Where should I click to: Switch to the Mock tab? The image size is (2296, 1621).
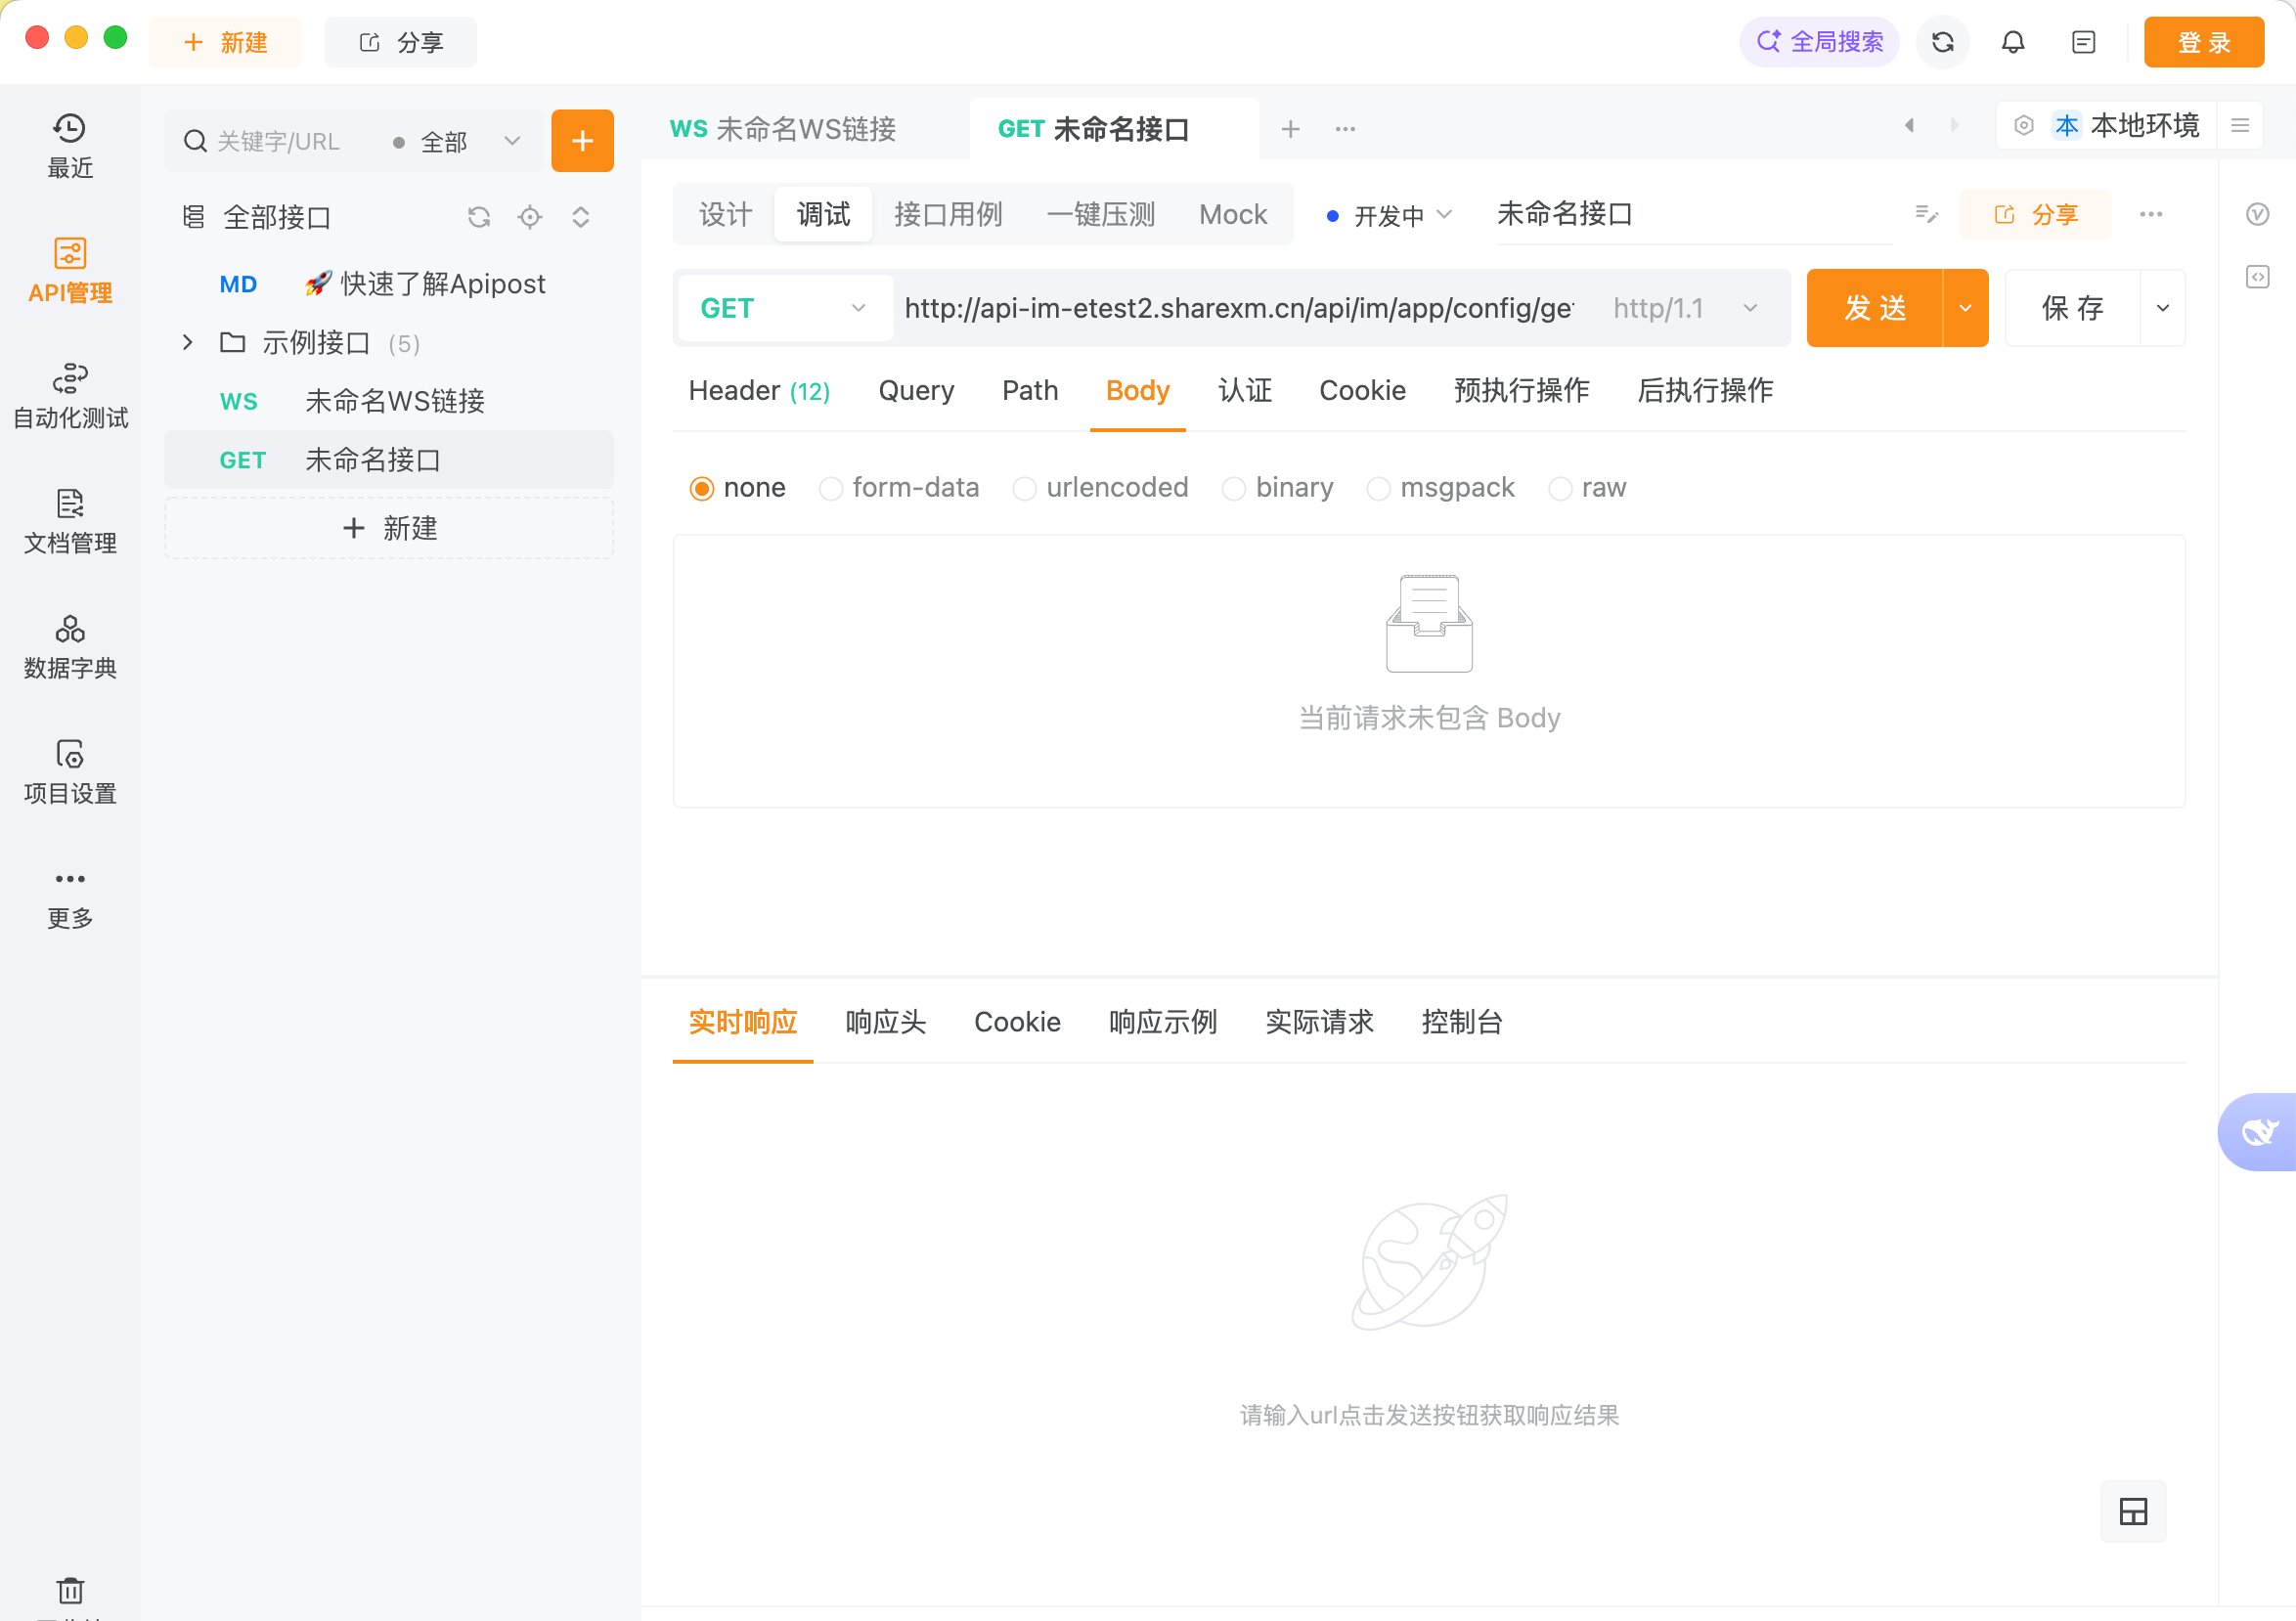(x=1233, y=213)
